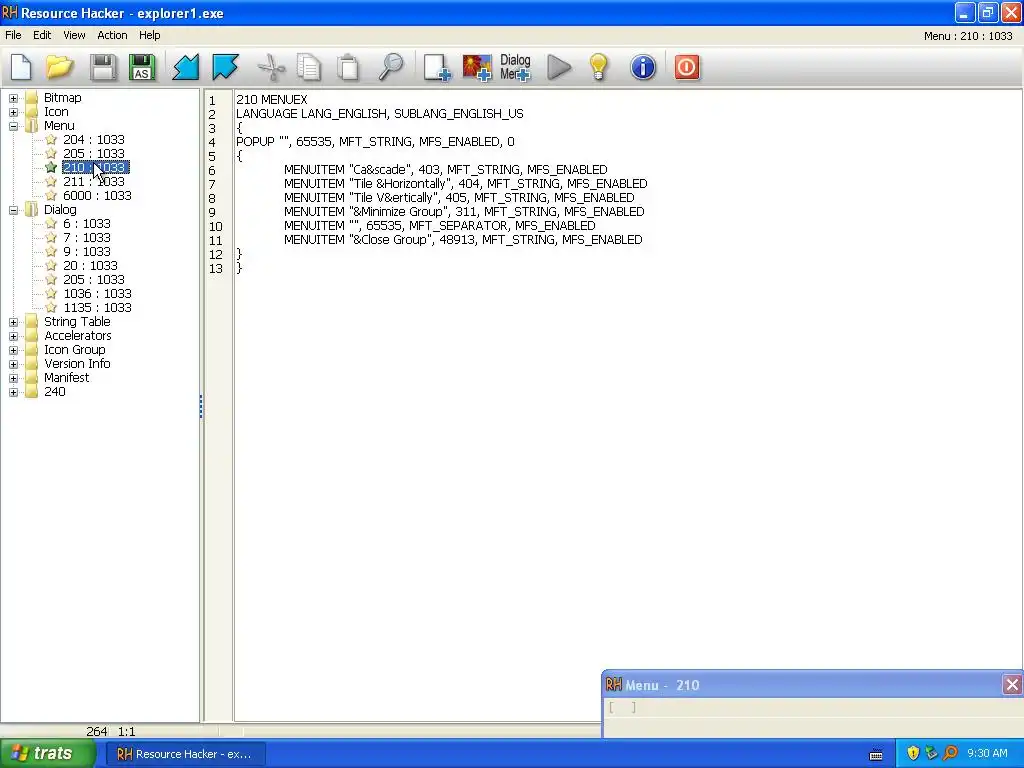1024x768 pixels.
Task: Click the red power exit icon
Action: point(686,67)
